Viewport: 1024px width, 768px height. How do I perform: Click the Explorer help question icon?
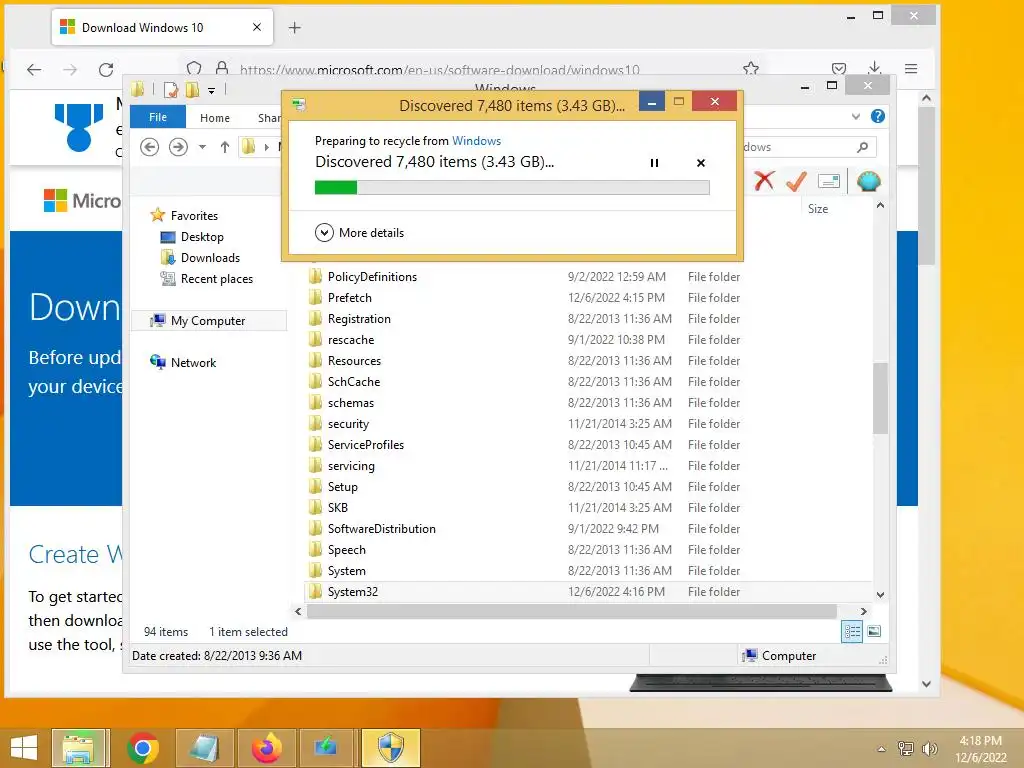pos(878,116)
